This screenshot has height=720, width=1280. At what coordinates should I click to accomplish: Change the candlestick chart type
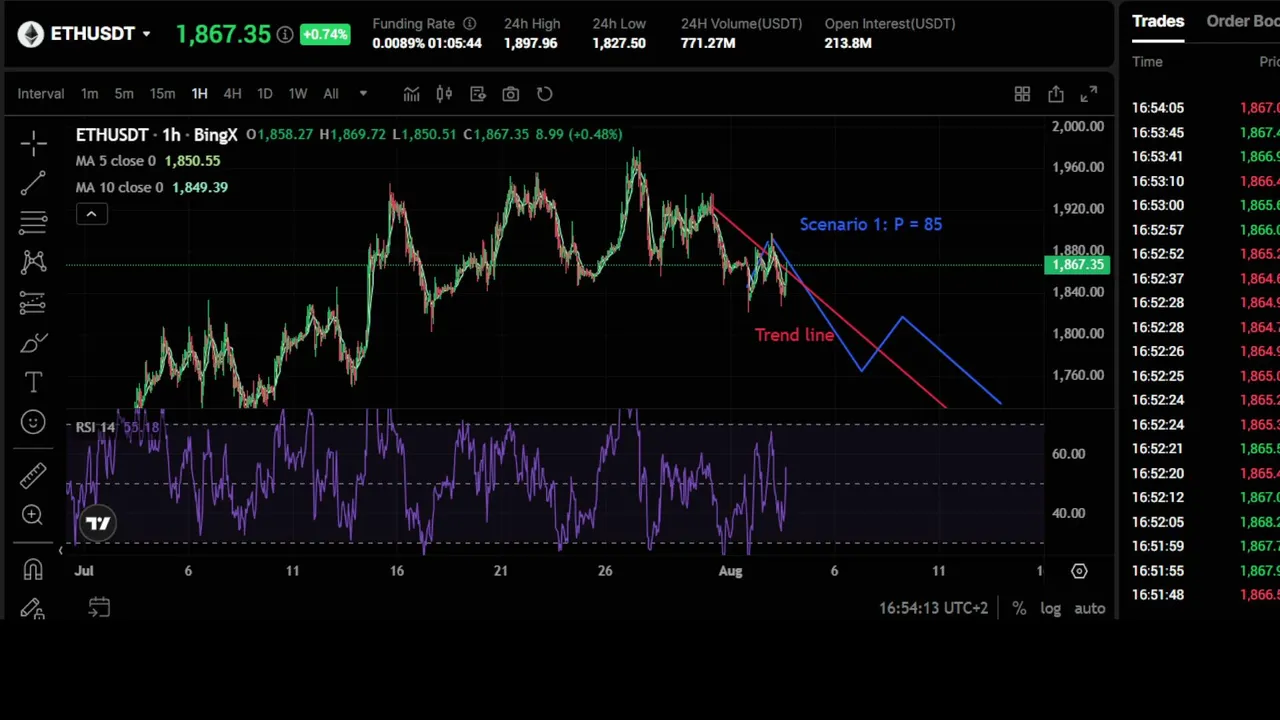[x=444, y=94]
